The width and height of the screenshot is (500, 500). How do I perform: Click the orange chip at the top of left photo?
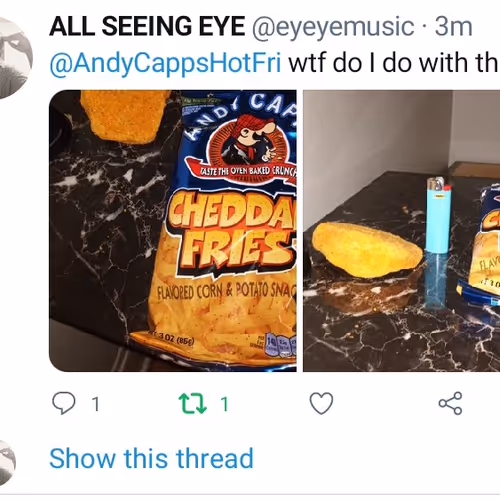pos(126,116)
